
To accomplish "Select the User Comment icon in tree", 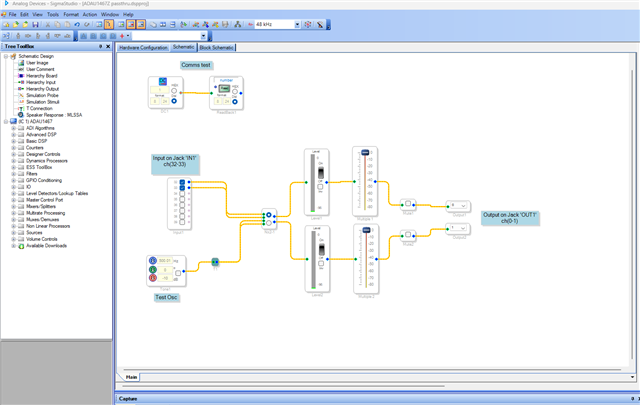I will pos(21,69).
